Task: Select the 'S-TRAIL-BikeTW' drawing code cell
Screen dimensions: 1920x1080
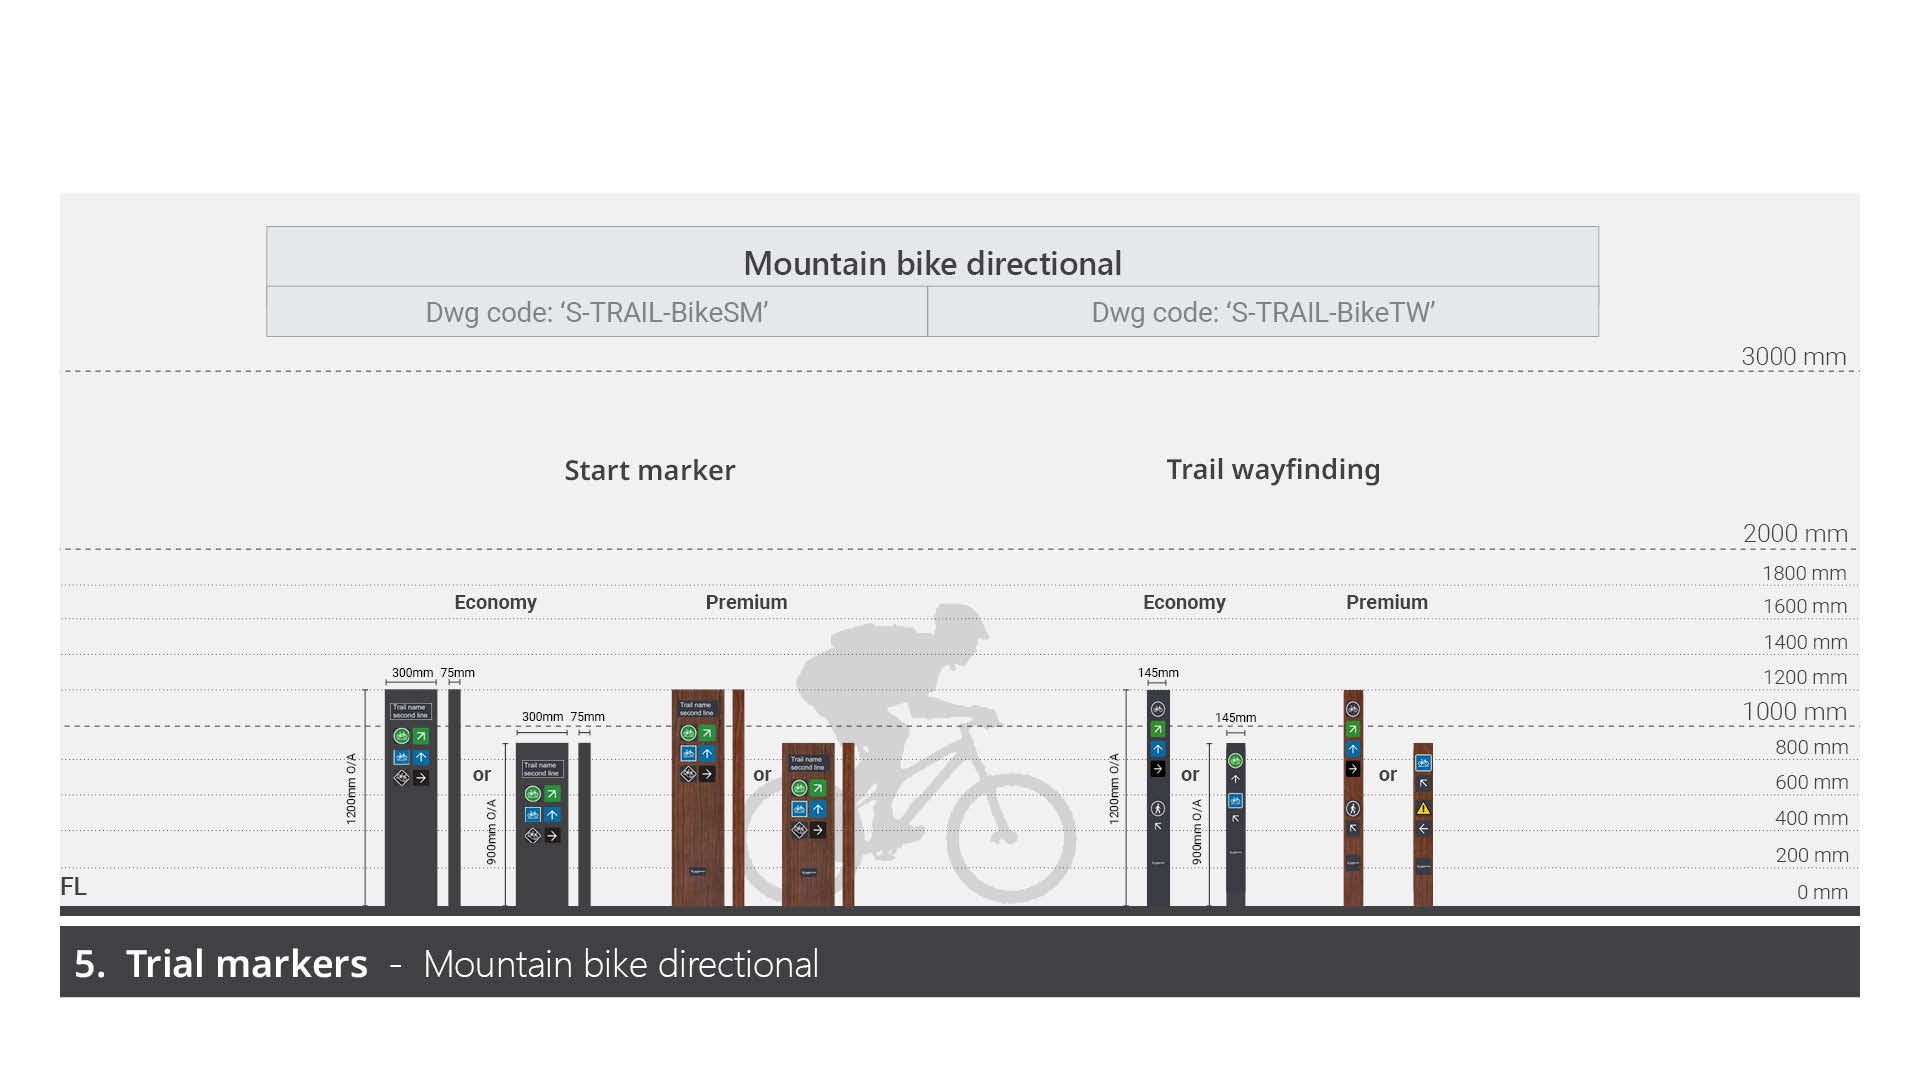Action: [1263, 312]
